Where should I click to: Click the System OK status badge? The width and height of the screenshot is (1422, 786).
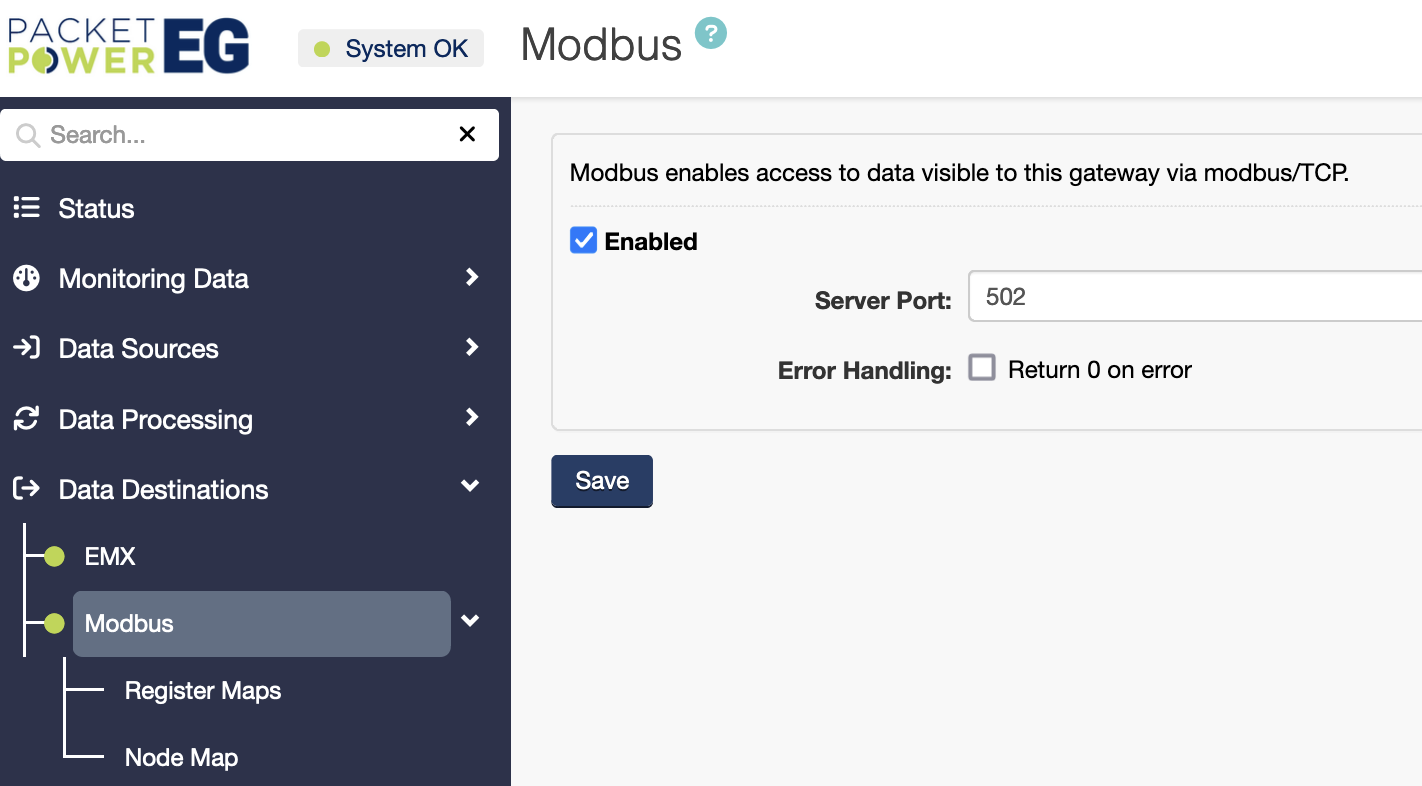pyautogui.click(x=391, y=49)
